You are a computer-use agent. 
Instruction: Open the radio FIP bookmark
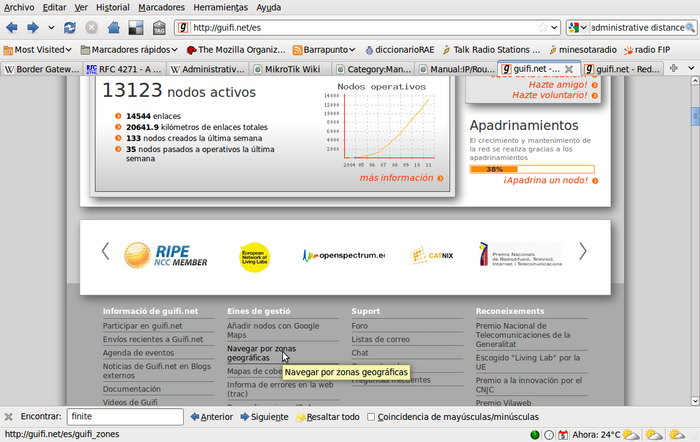[x=647, y=50]
